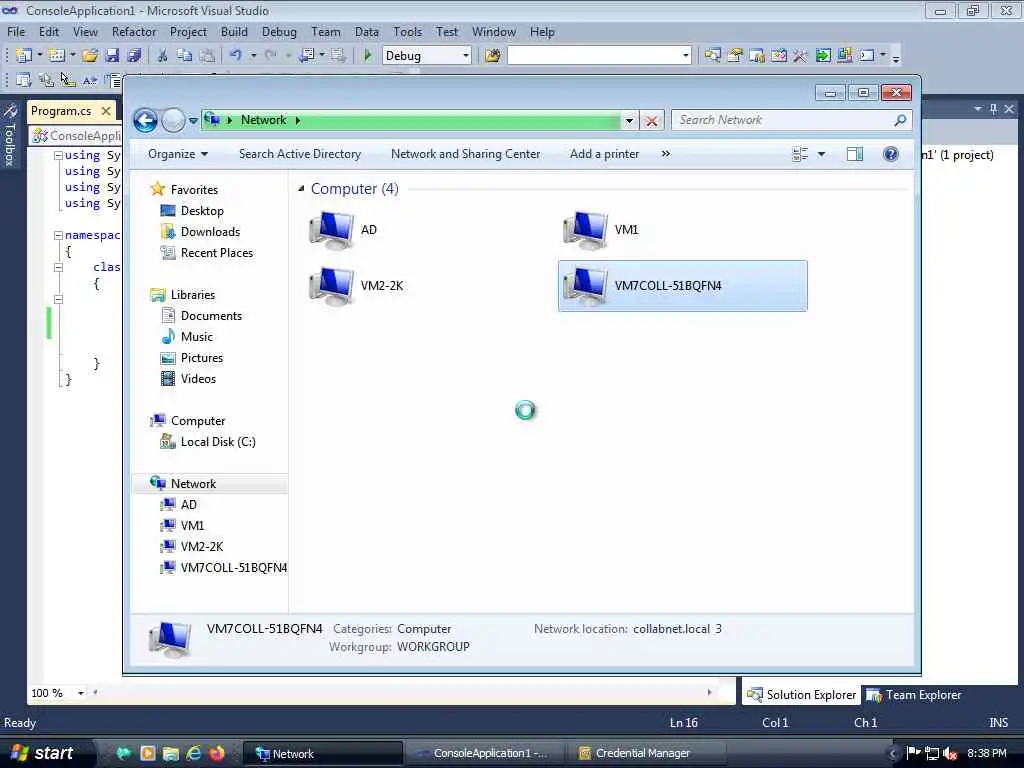The width and height of the screenshot is (1024, 768).
Task: Click the Navigate Backward icon
Action: point(306,56)
